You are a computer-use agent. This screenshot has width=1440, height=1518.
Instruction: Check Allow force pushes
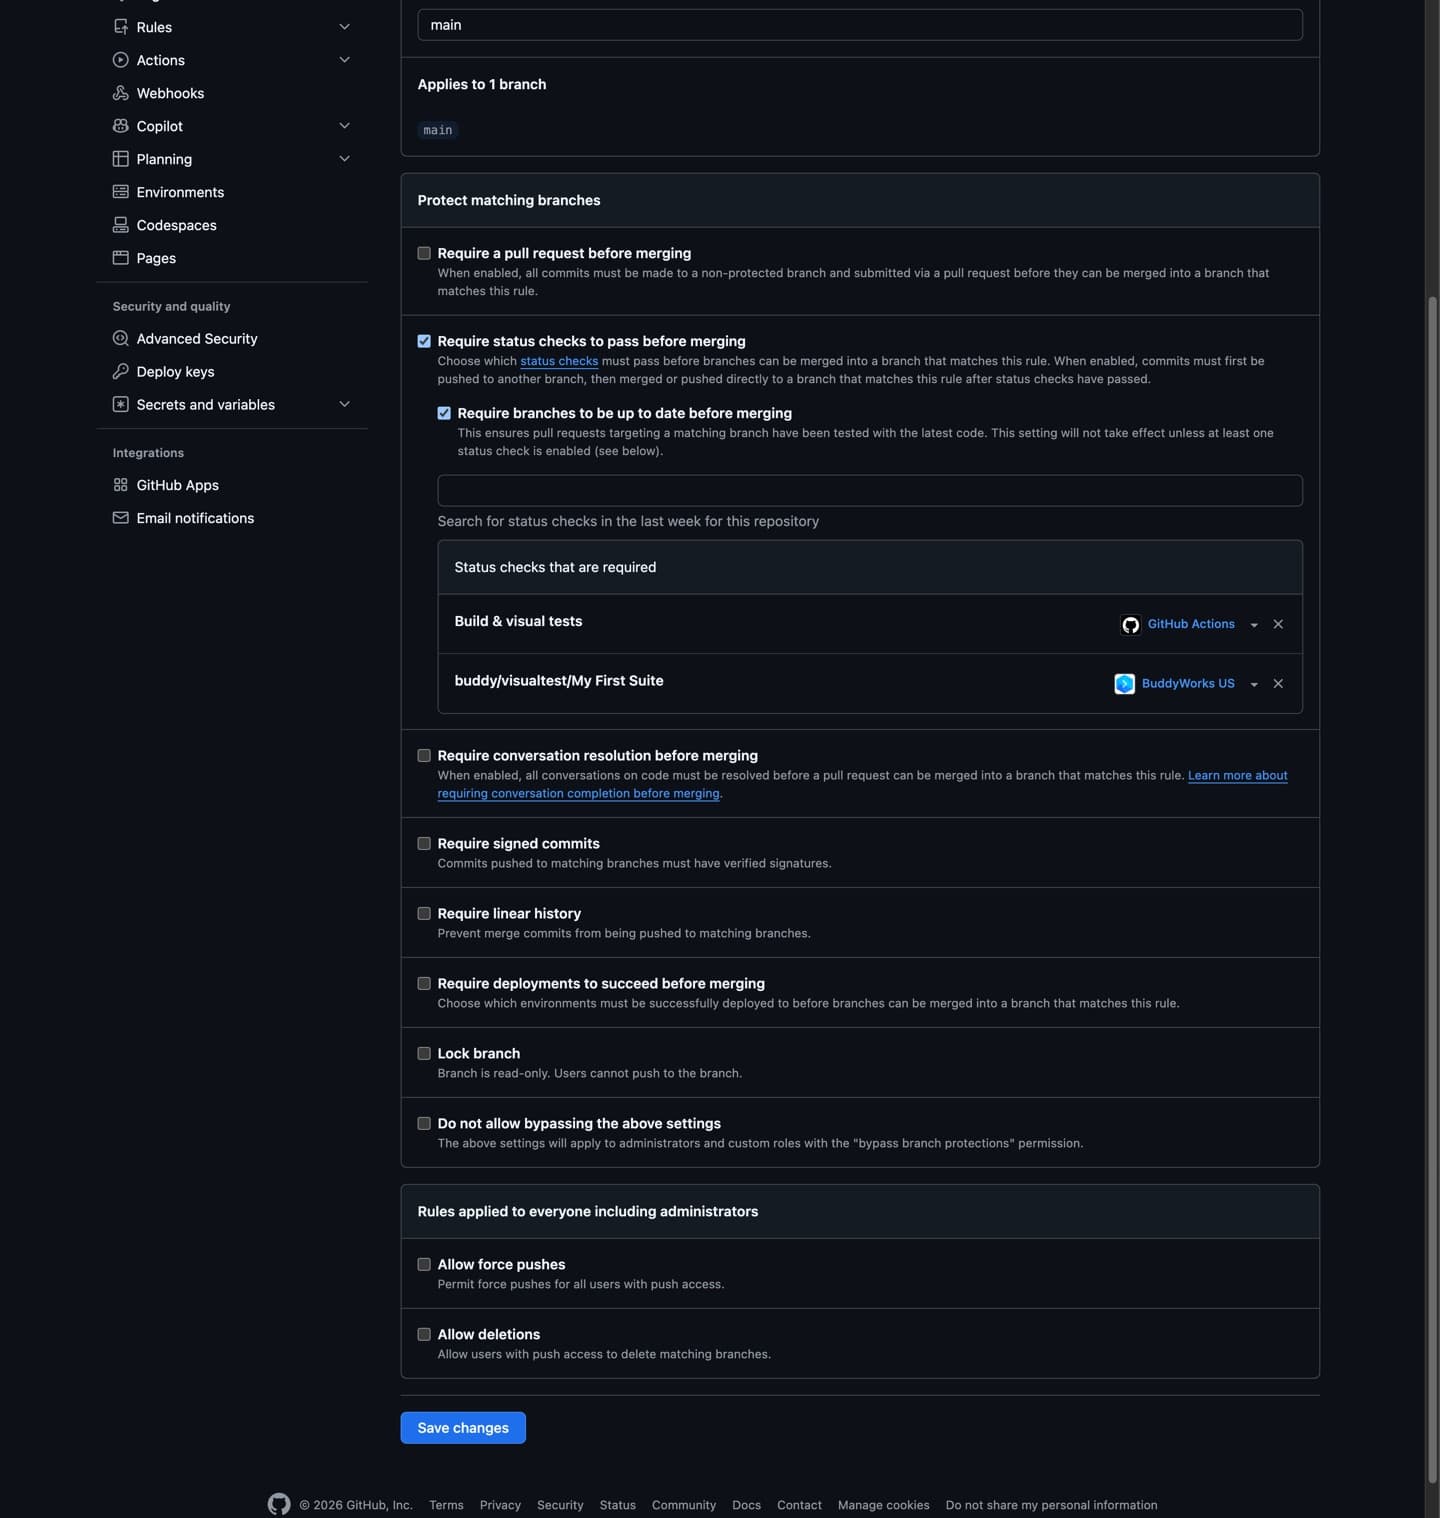pyautogui.click(x=424, y=1265)
